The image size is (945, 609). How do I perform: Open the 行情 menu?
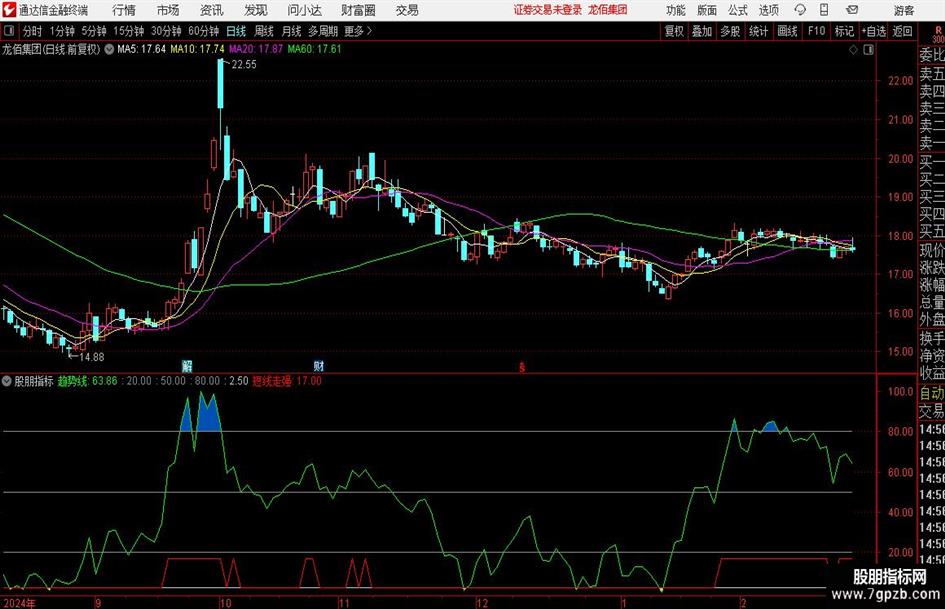[x=124, y=10]
